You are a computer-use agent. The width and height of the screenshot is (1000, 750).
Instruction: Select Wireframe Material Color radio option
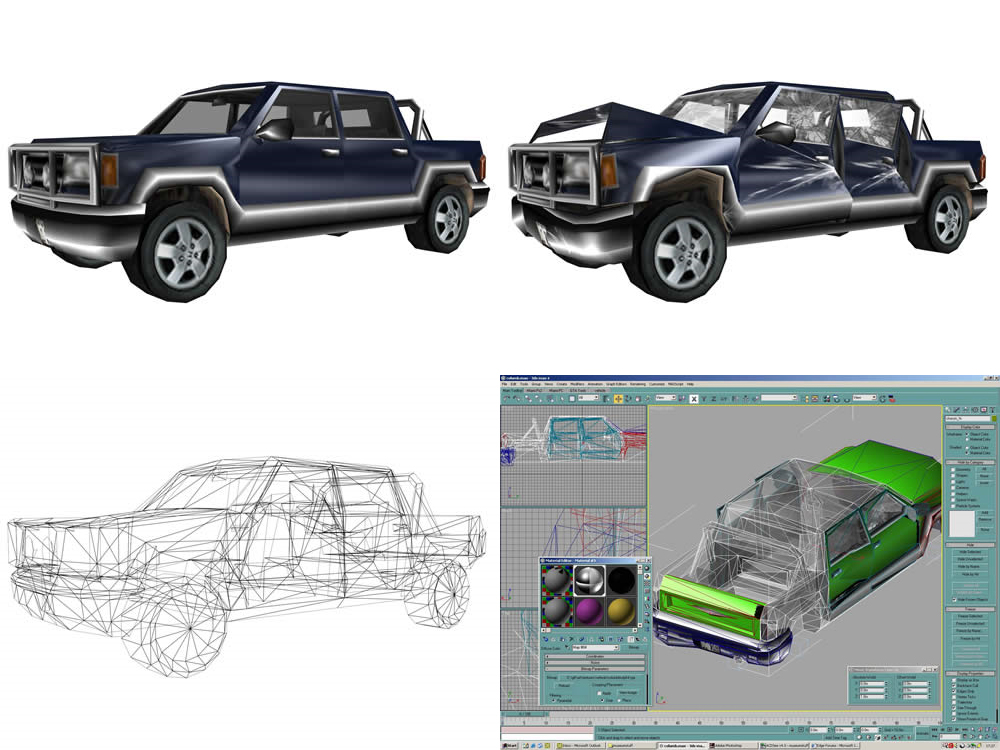point(967,439)
